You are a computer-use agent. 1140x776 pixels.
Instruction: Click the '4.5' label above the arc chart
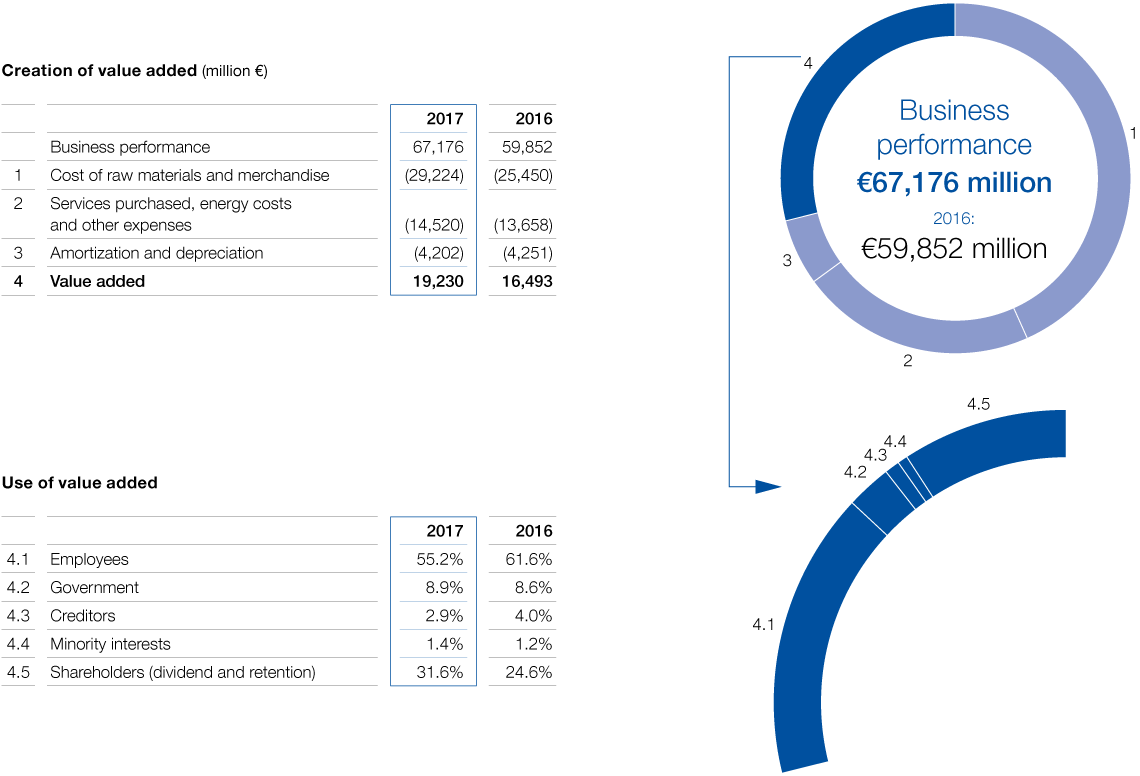tap(979, 404)
